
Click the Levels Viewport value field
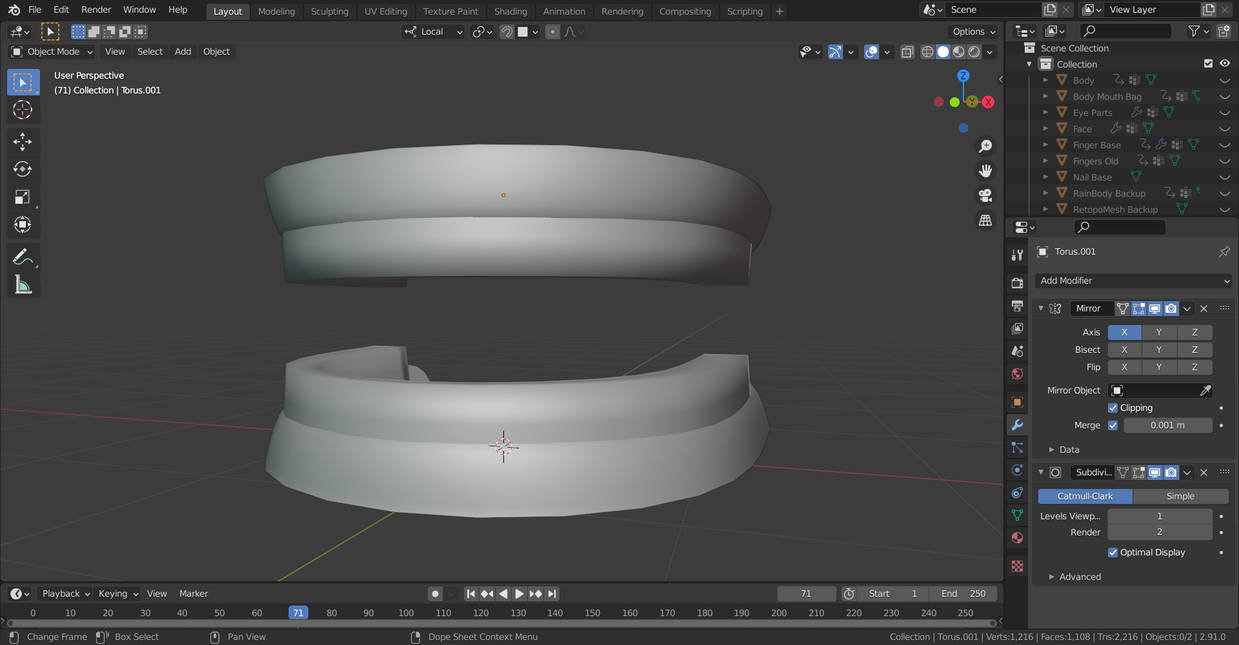pos(1159,516)
